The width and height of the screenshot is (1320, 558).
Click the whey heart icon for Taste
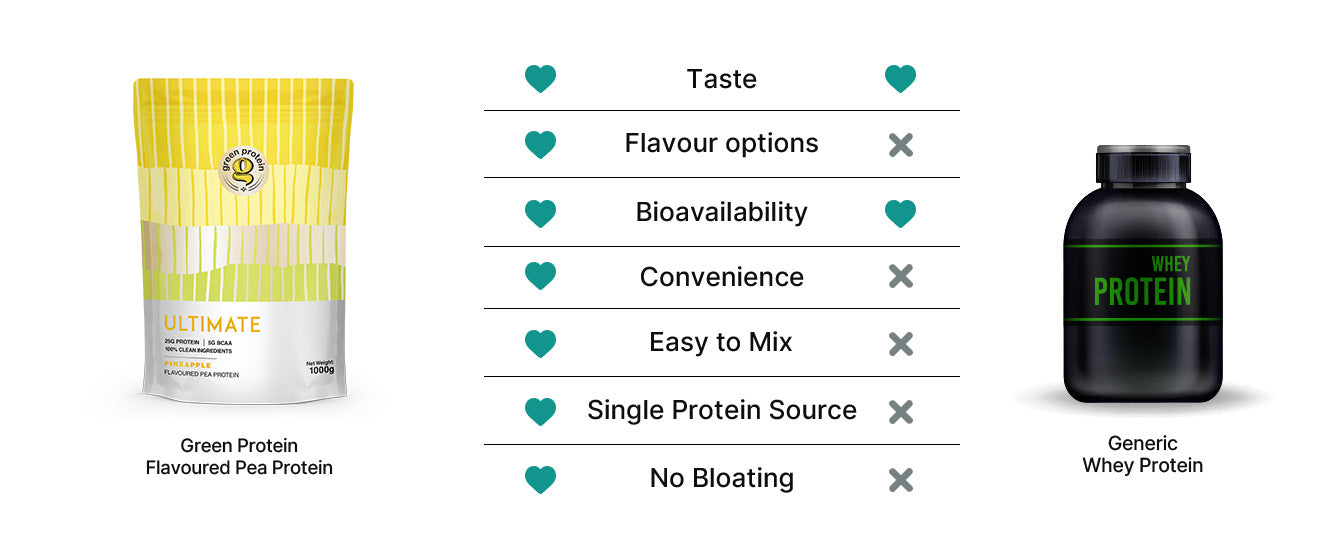(x=900, y=79)
